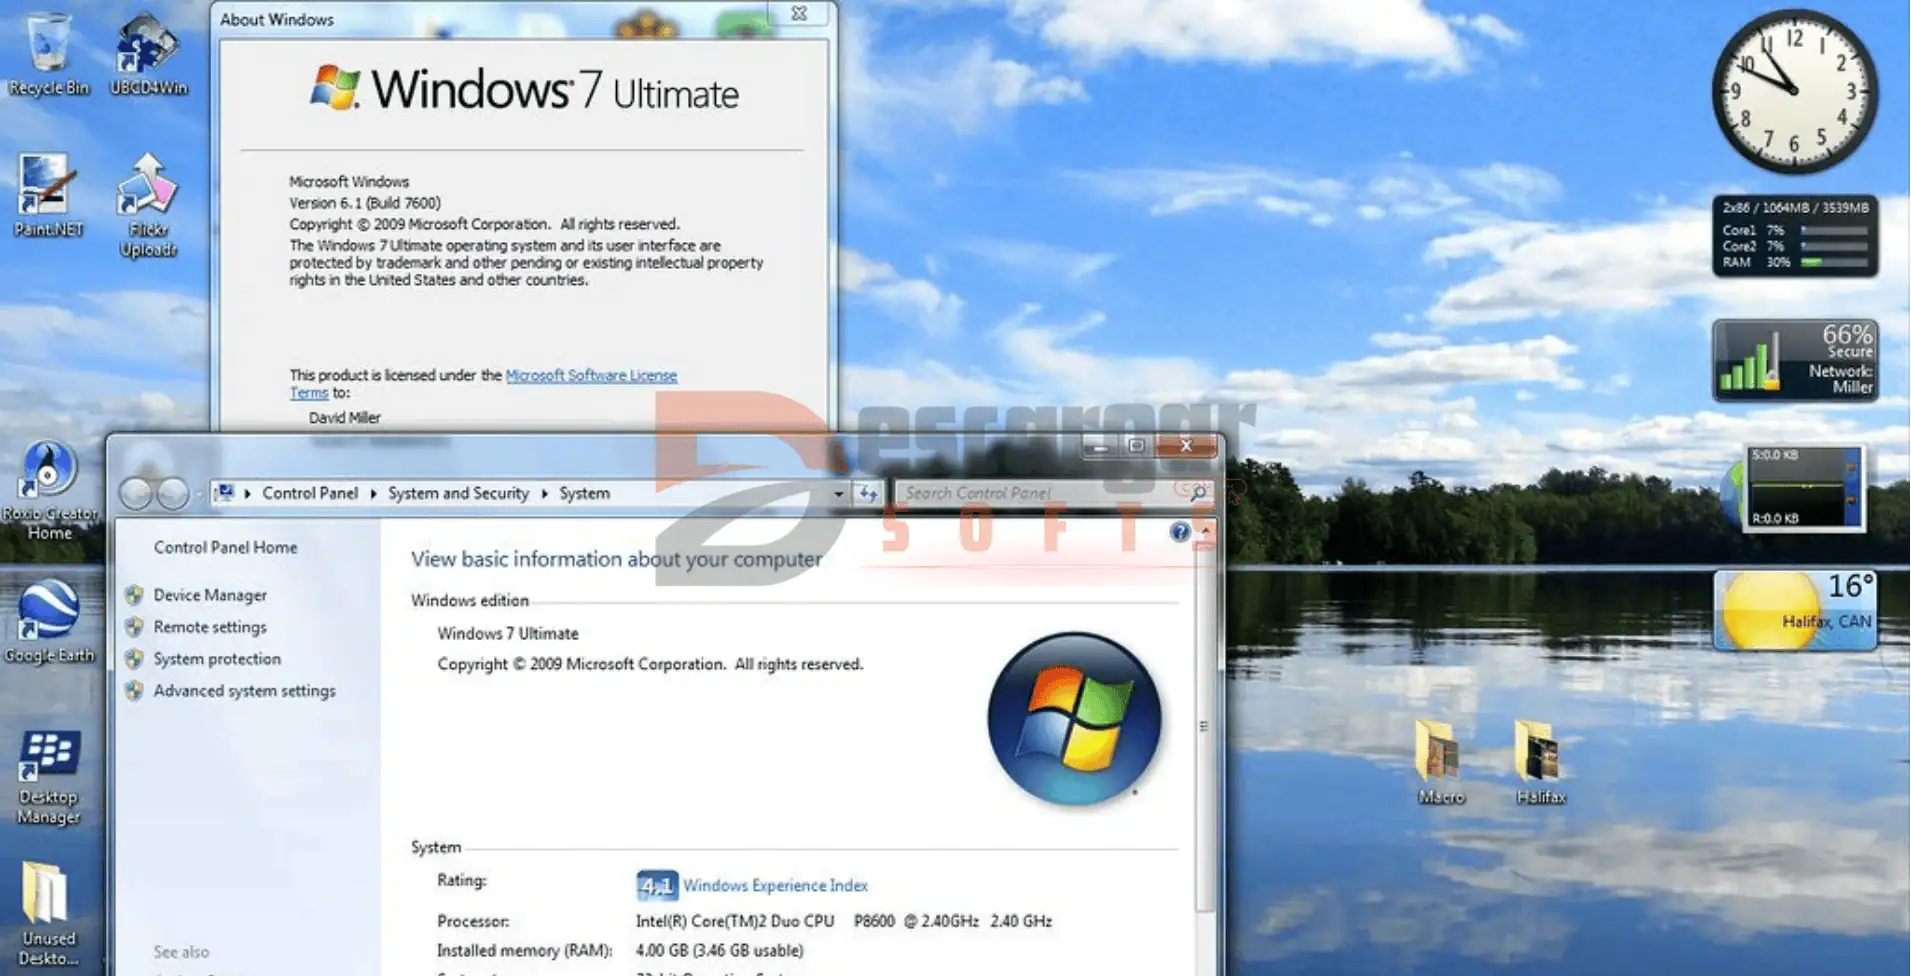Expand the address bar history dropdown
Image resolution: width=1911 pixels, height=976 pixels.
(838, 493)
